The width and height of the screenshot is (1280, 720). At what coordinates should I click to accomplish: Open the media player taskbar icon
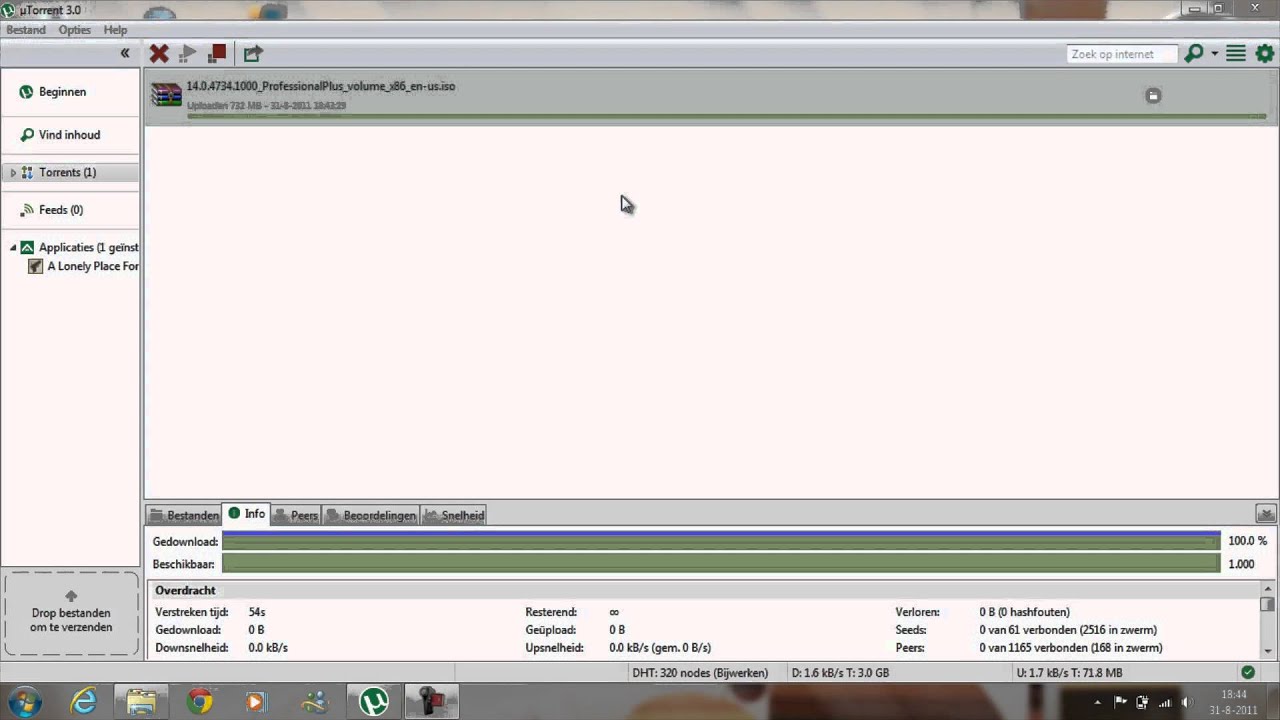pos(257,702)
